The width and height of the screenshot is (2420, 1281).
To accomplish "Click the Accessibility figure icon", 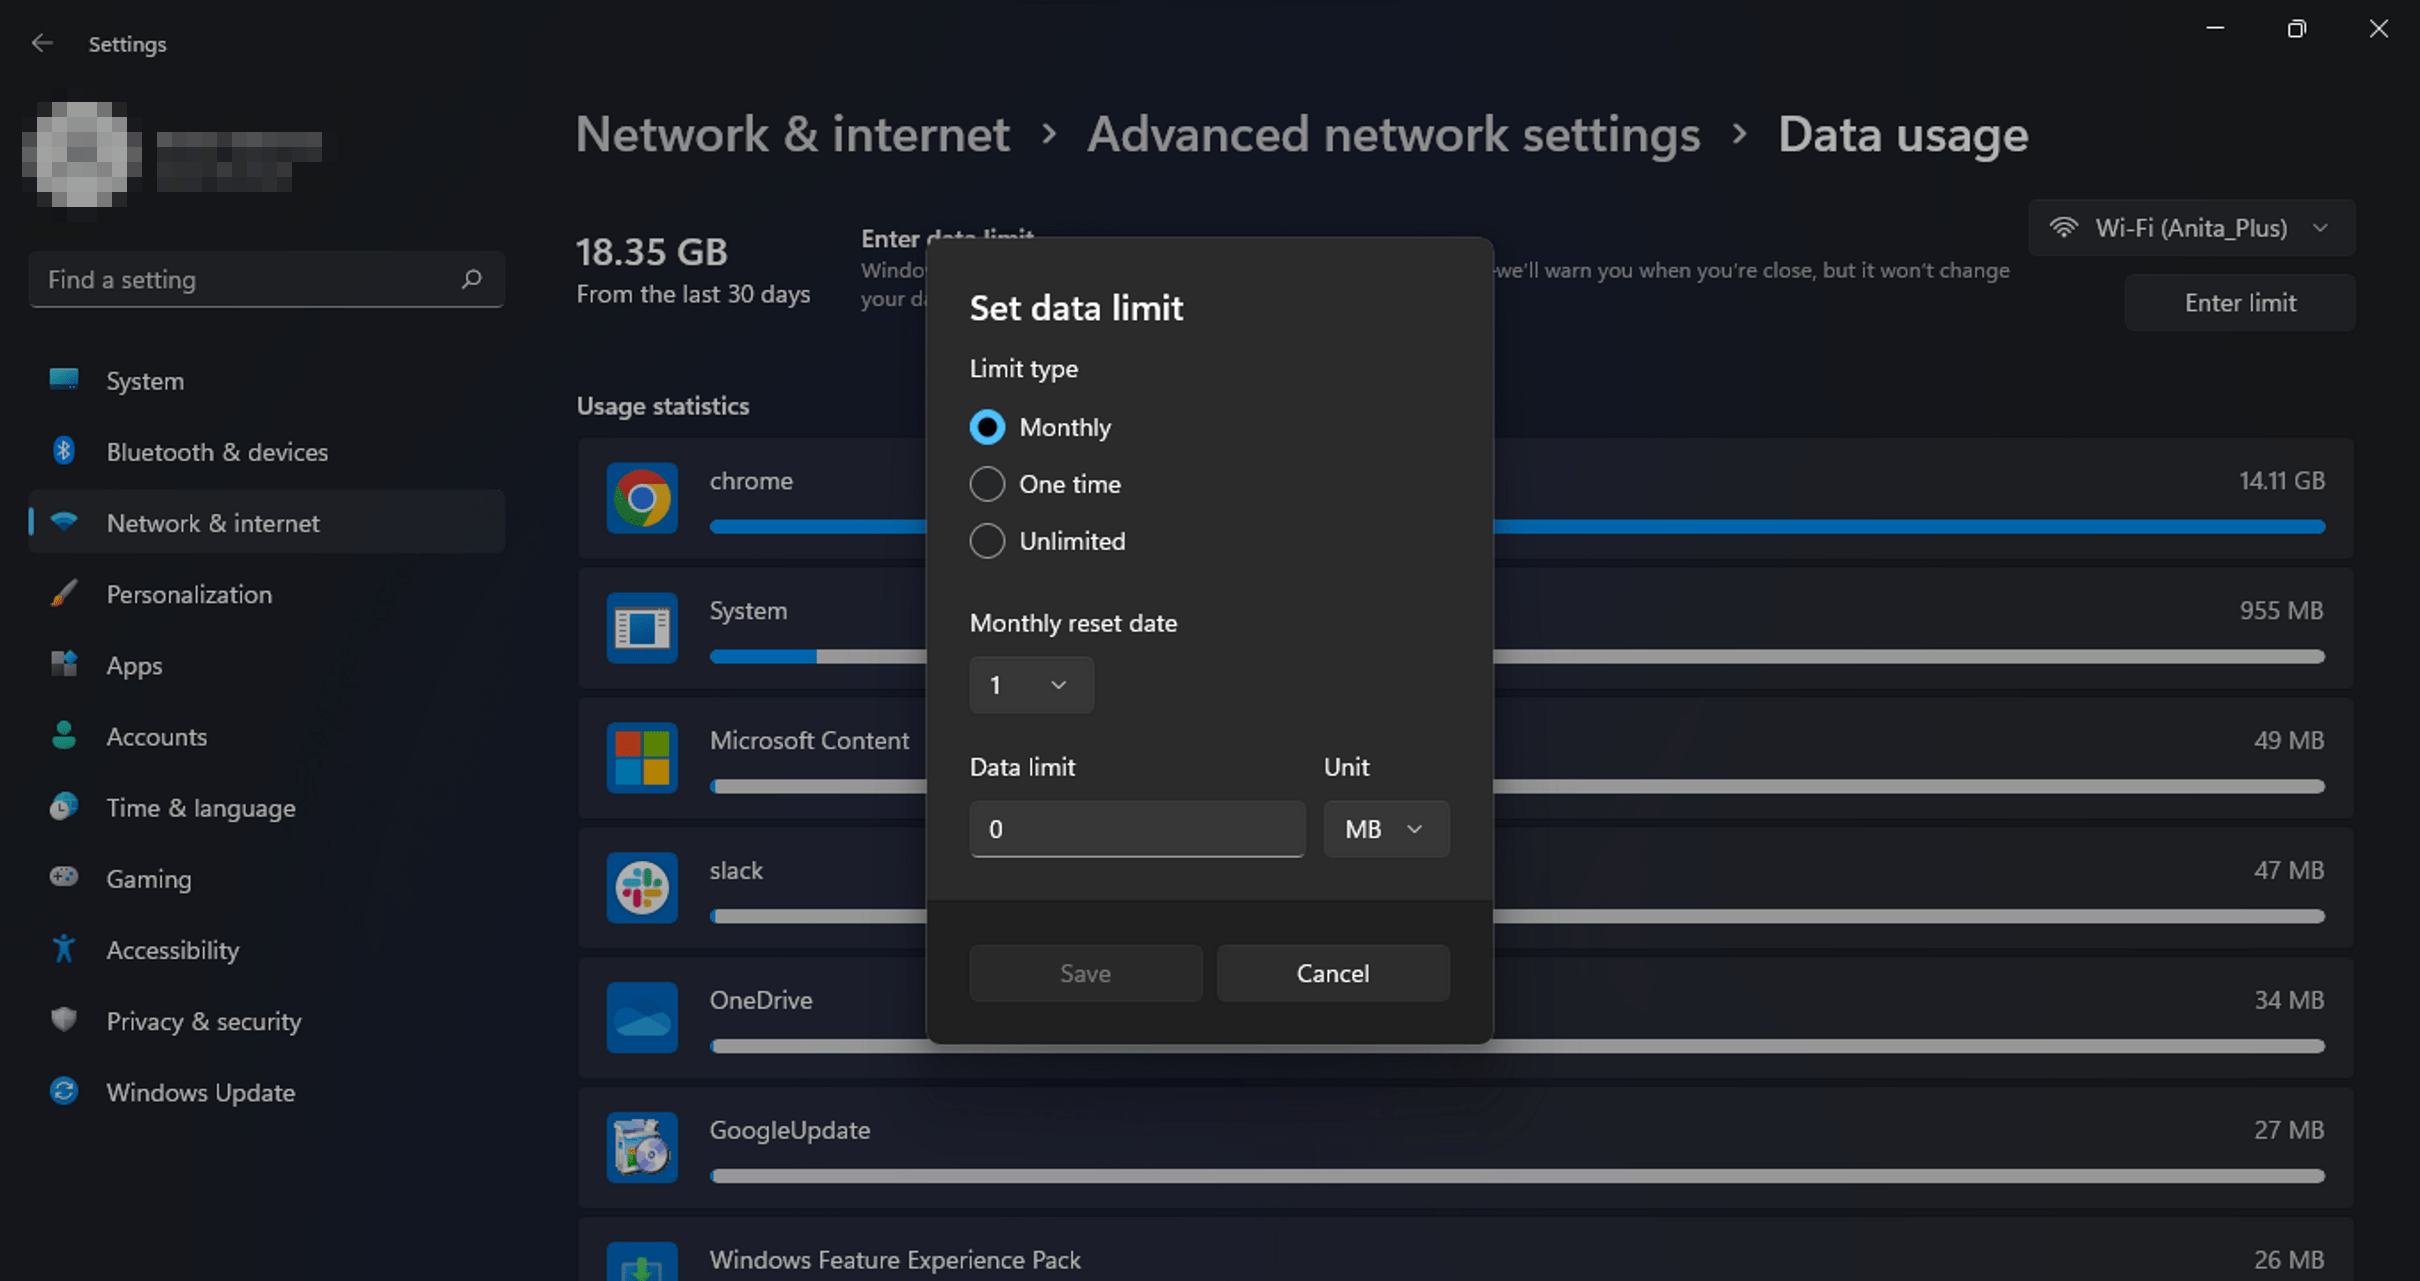I will (x=64, y=949).
